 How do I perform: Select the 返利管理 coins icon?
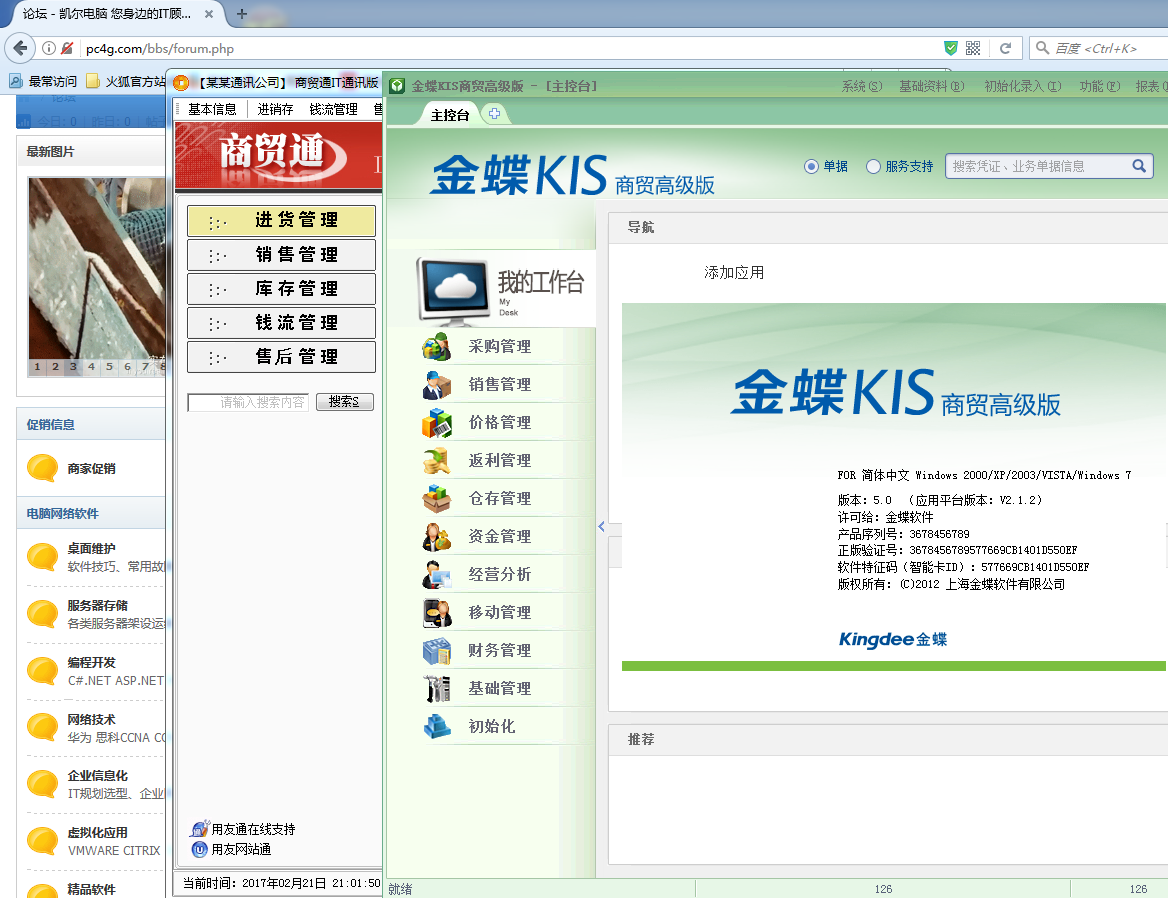[x=437, y=460]
